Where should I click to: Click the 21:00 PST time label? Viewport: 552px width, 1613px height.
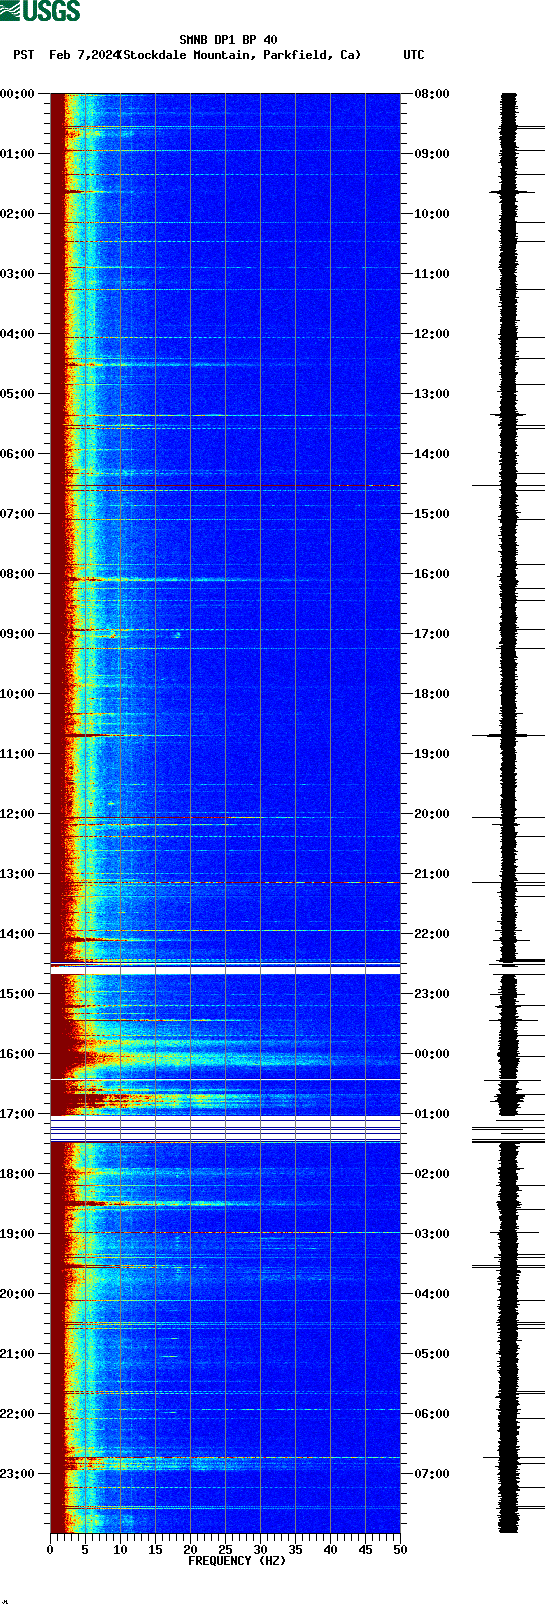[x=18, y=1354]
